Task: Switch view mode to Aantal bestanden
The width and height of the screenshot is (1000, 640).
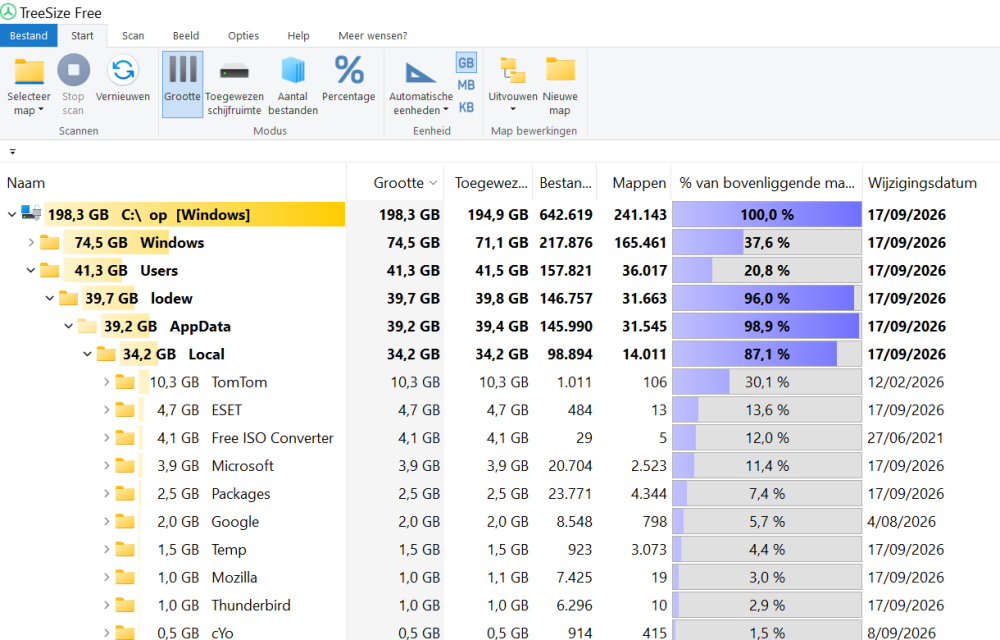Action: pyautogui.click(x=293, y=84)
